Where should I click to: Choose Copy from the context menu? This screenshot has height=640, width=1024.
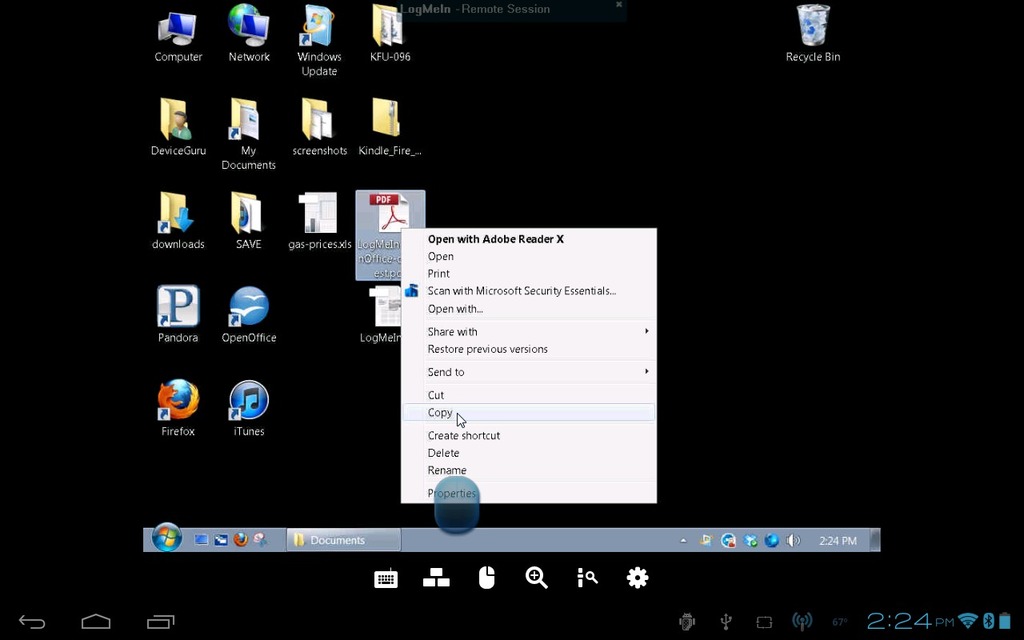[528, 413]
